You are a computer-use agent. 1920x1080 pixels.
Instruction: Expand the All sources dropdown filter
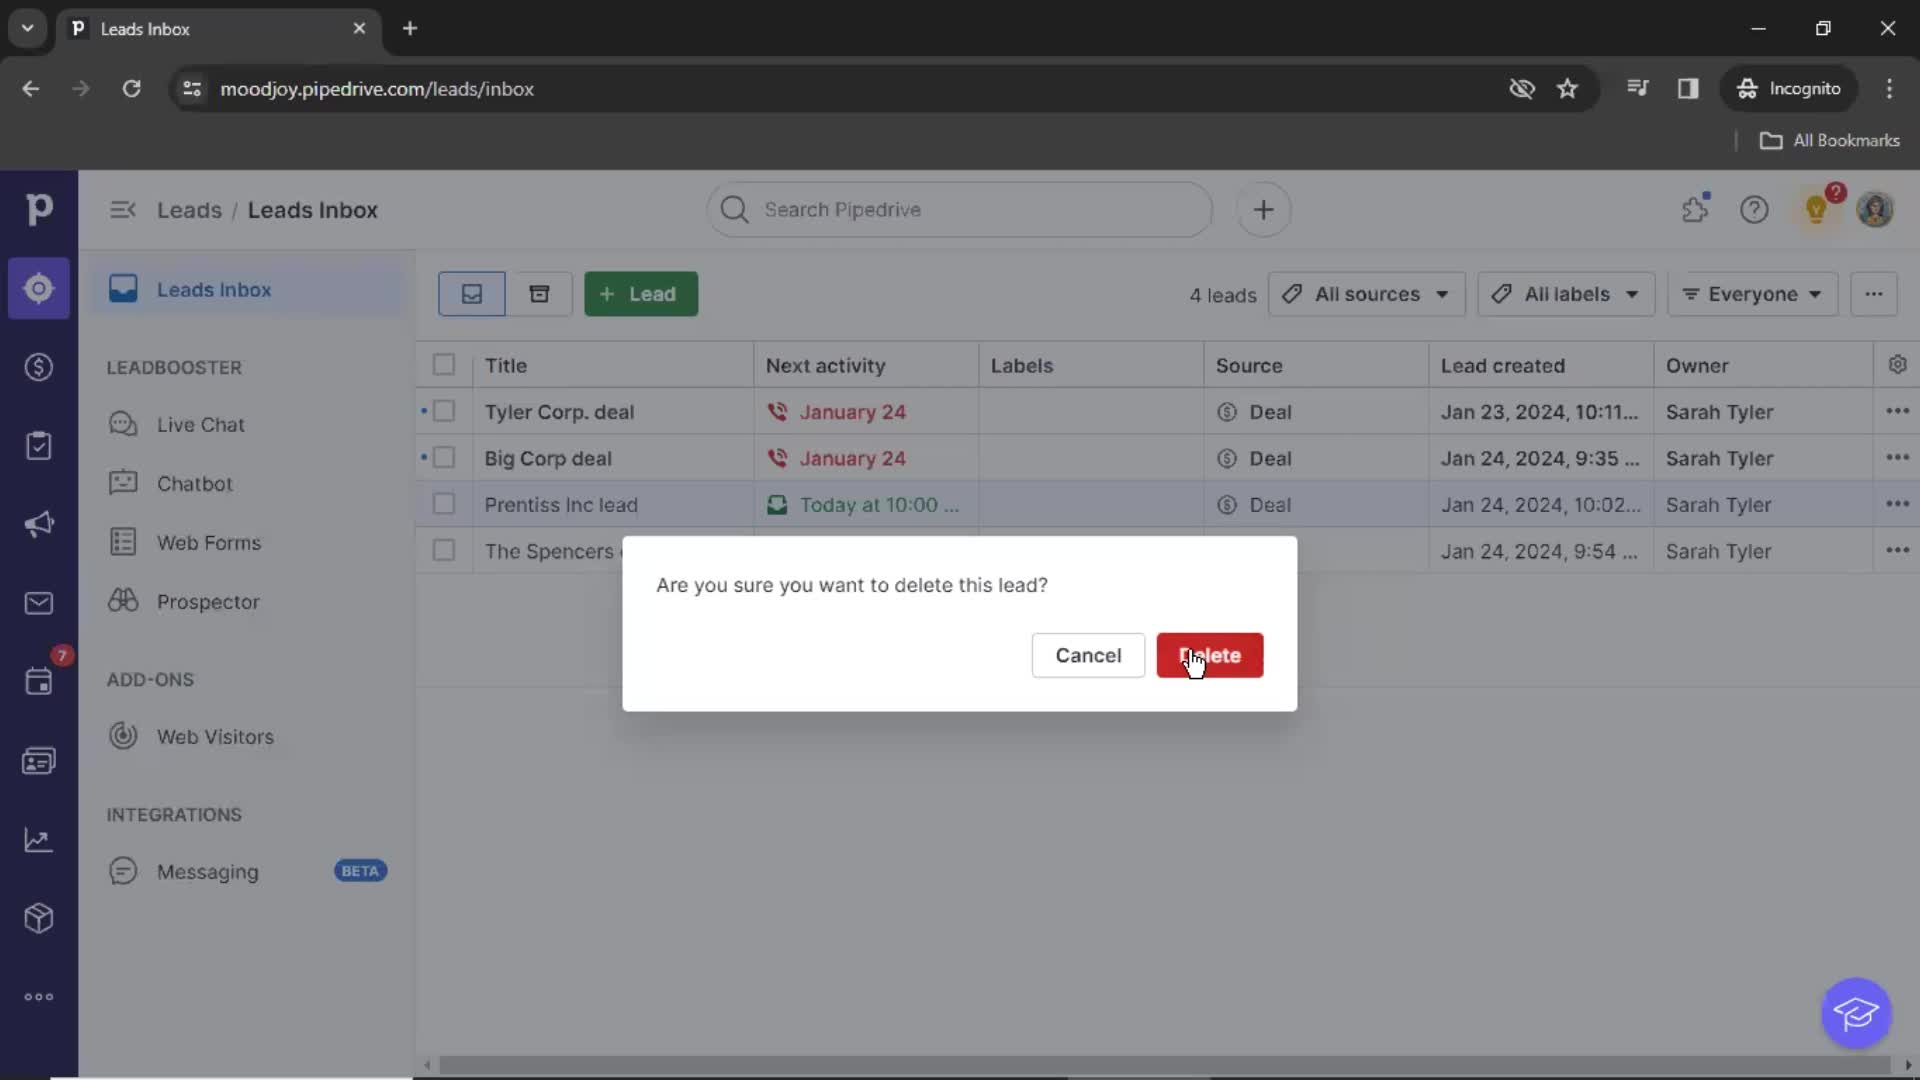pos(1365,293)
